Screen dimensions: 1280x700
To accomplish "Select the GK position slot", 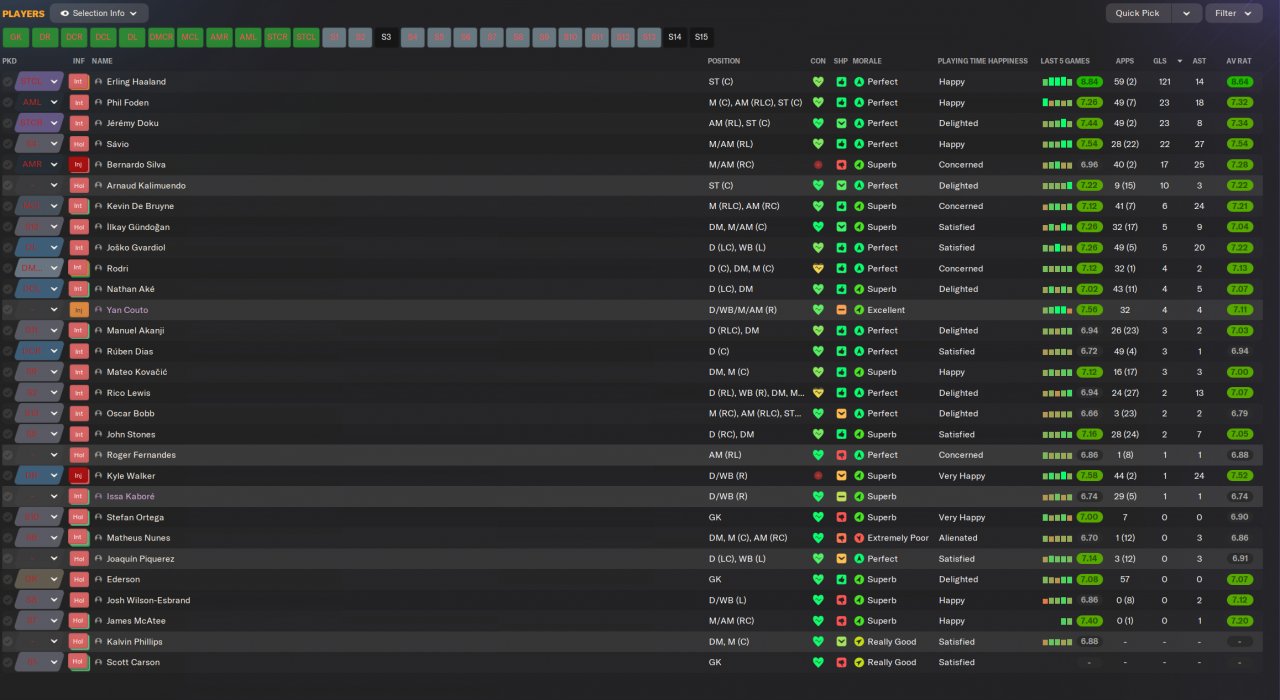I will point(16,38).
